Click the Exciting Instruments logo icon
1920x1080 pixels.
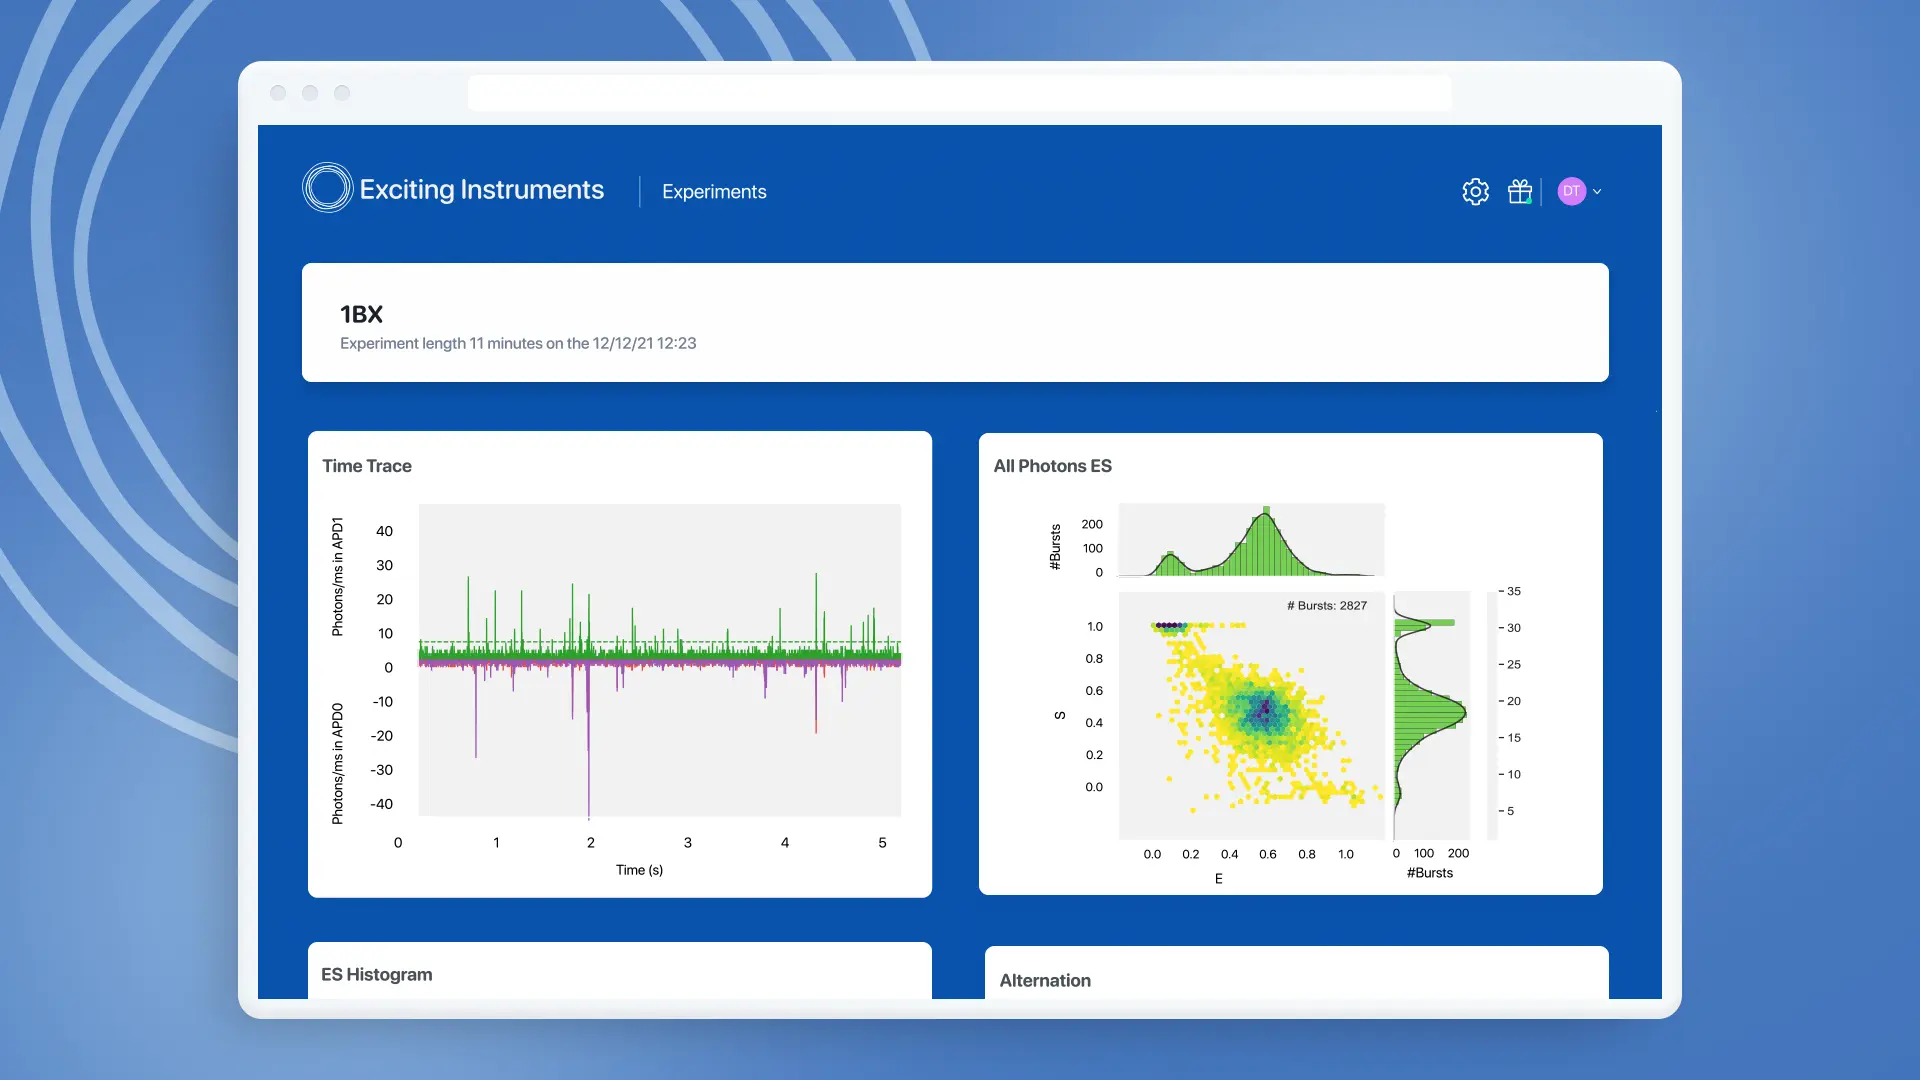click(x=327, y=187)
